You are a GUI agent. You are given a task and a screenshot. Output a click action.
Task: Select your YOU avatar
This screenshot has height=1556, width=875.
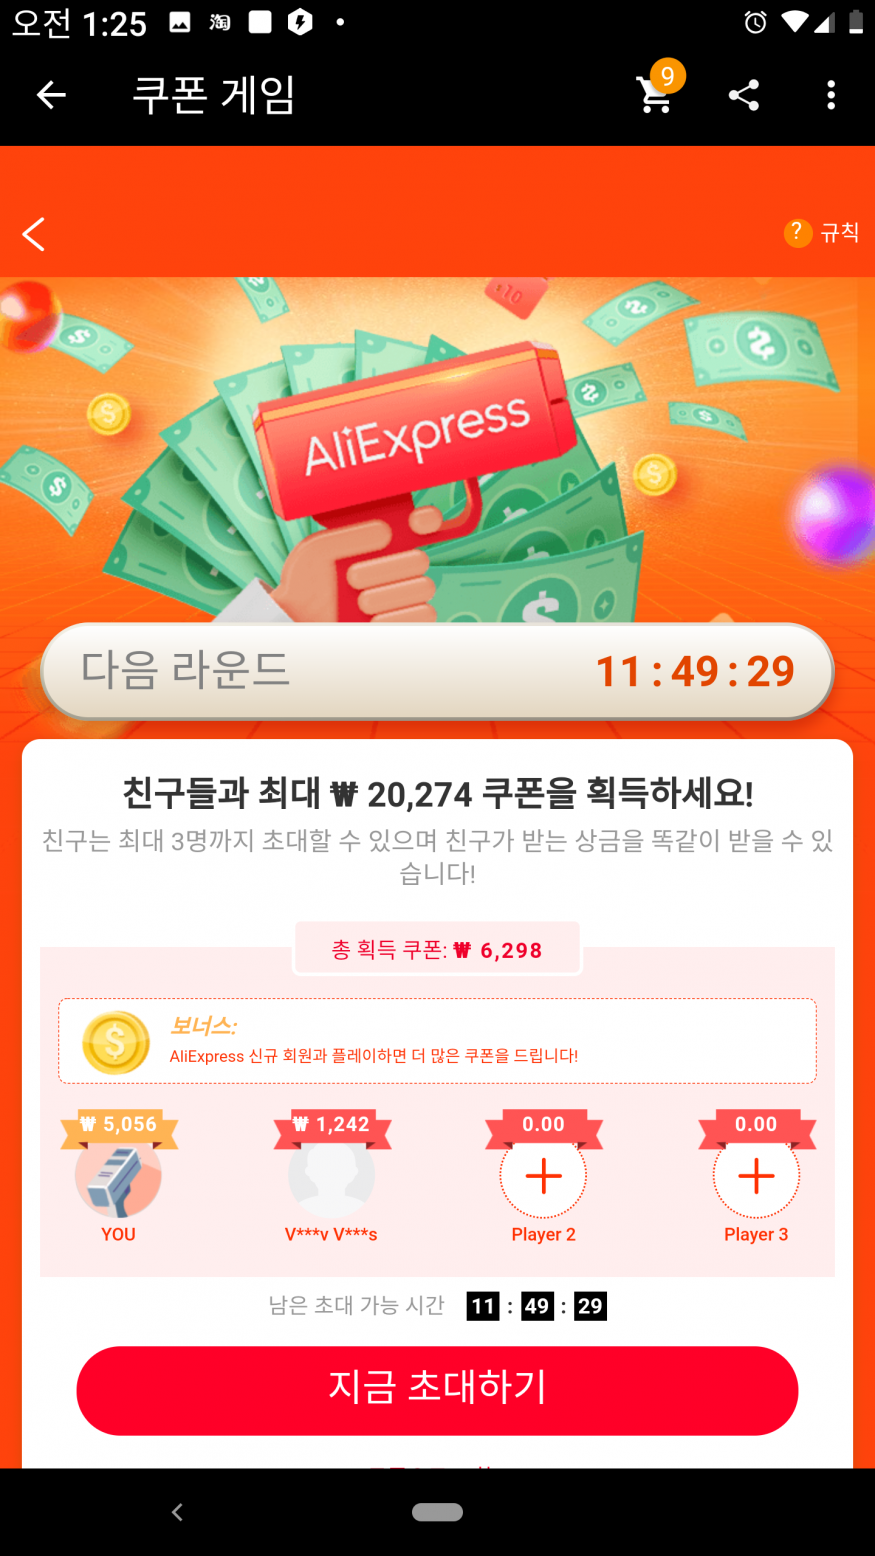(118, 1174)
